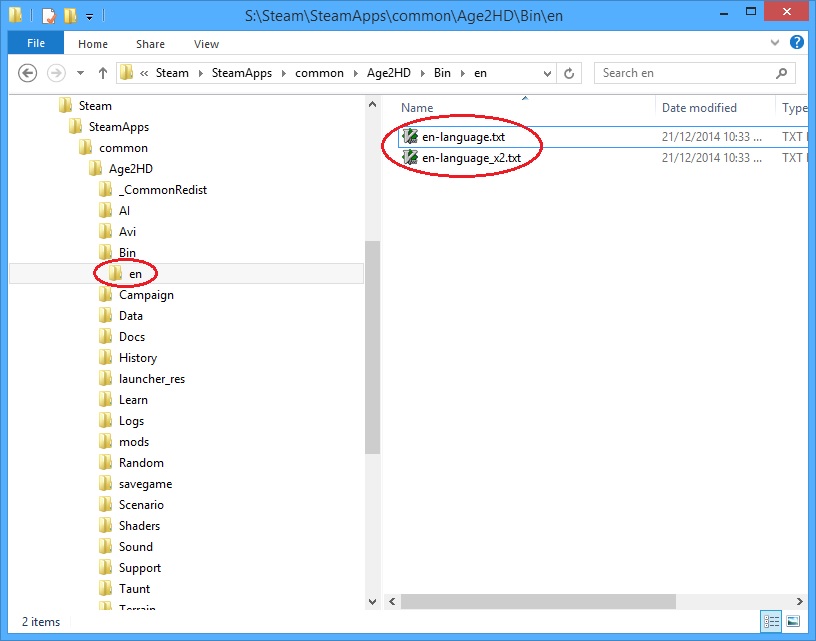Click the Docs folder icon

(105, 337)
